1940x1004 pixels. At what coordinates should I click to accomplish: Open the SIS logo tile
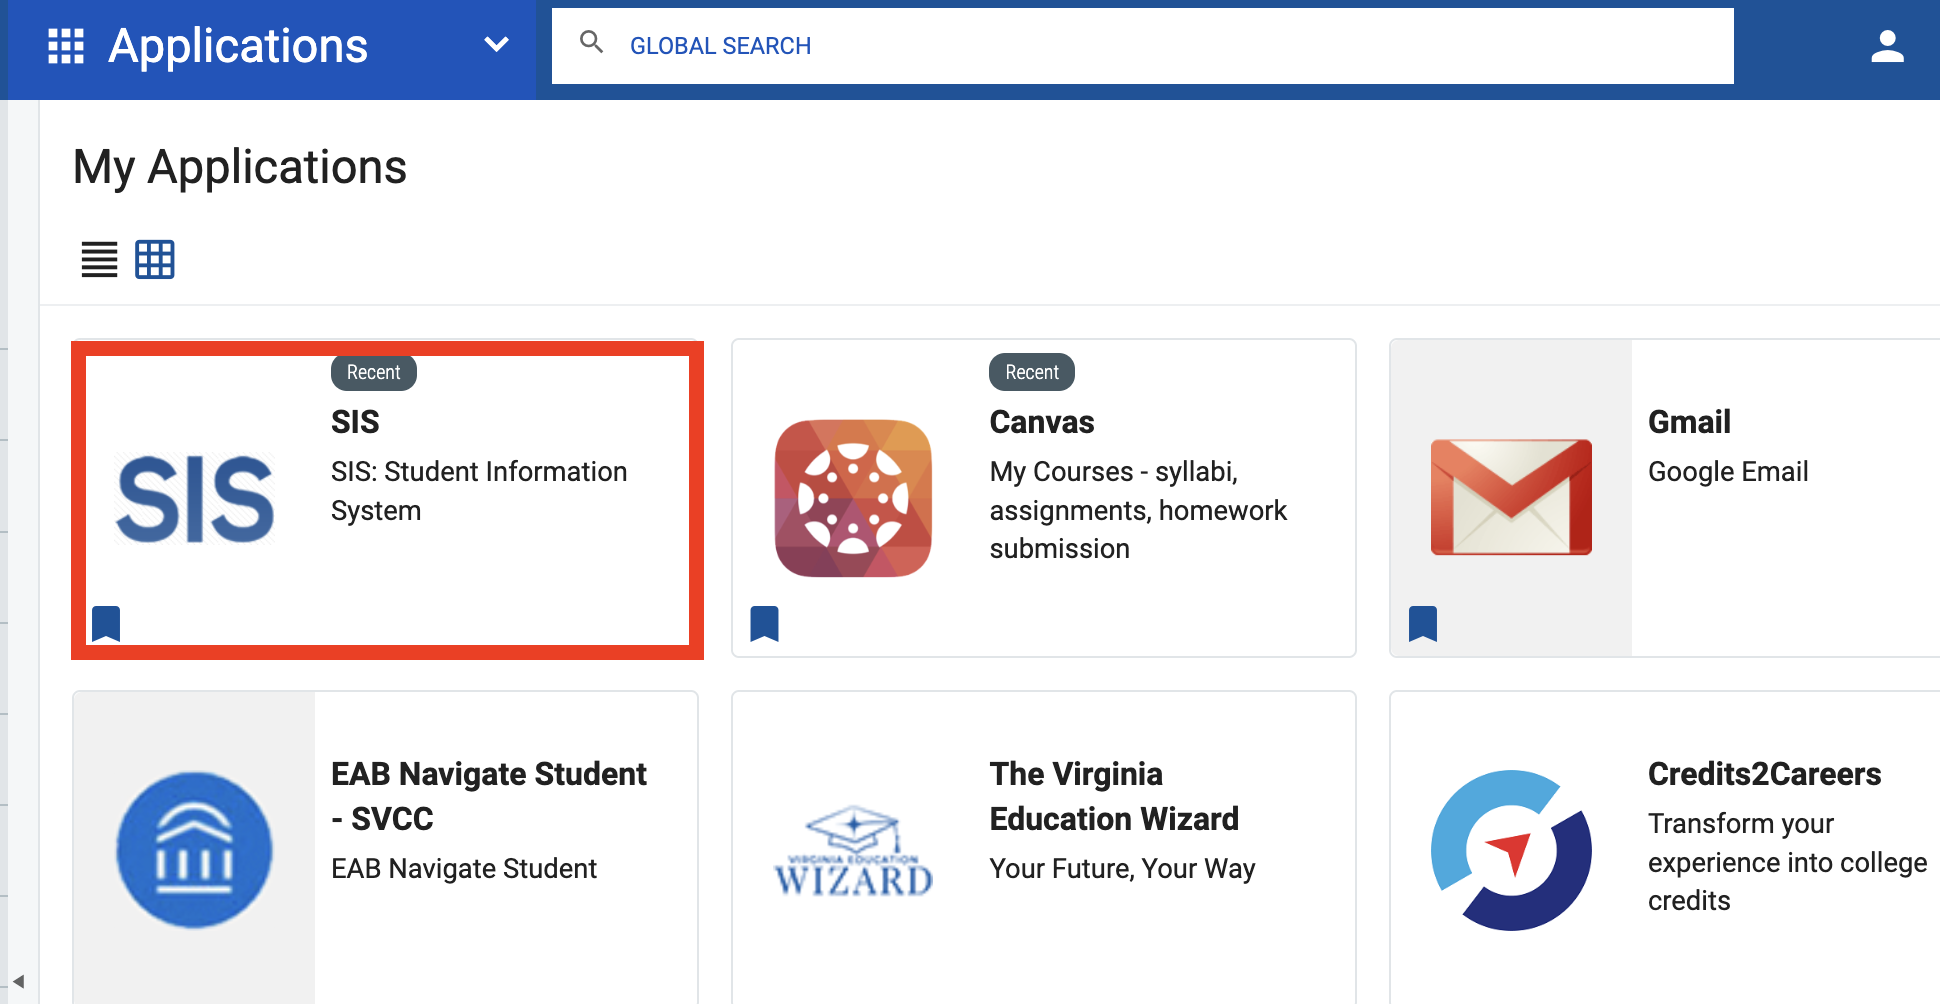coord(195,498)
